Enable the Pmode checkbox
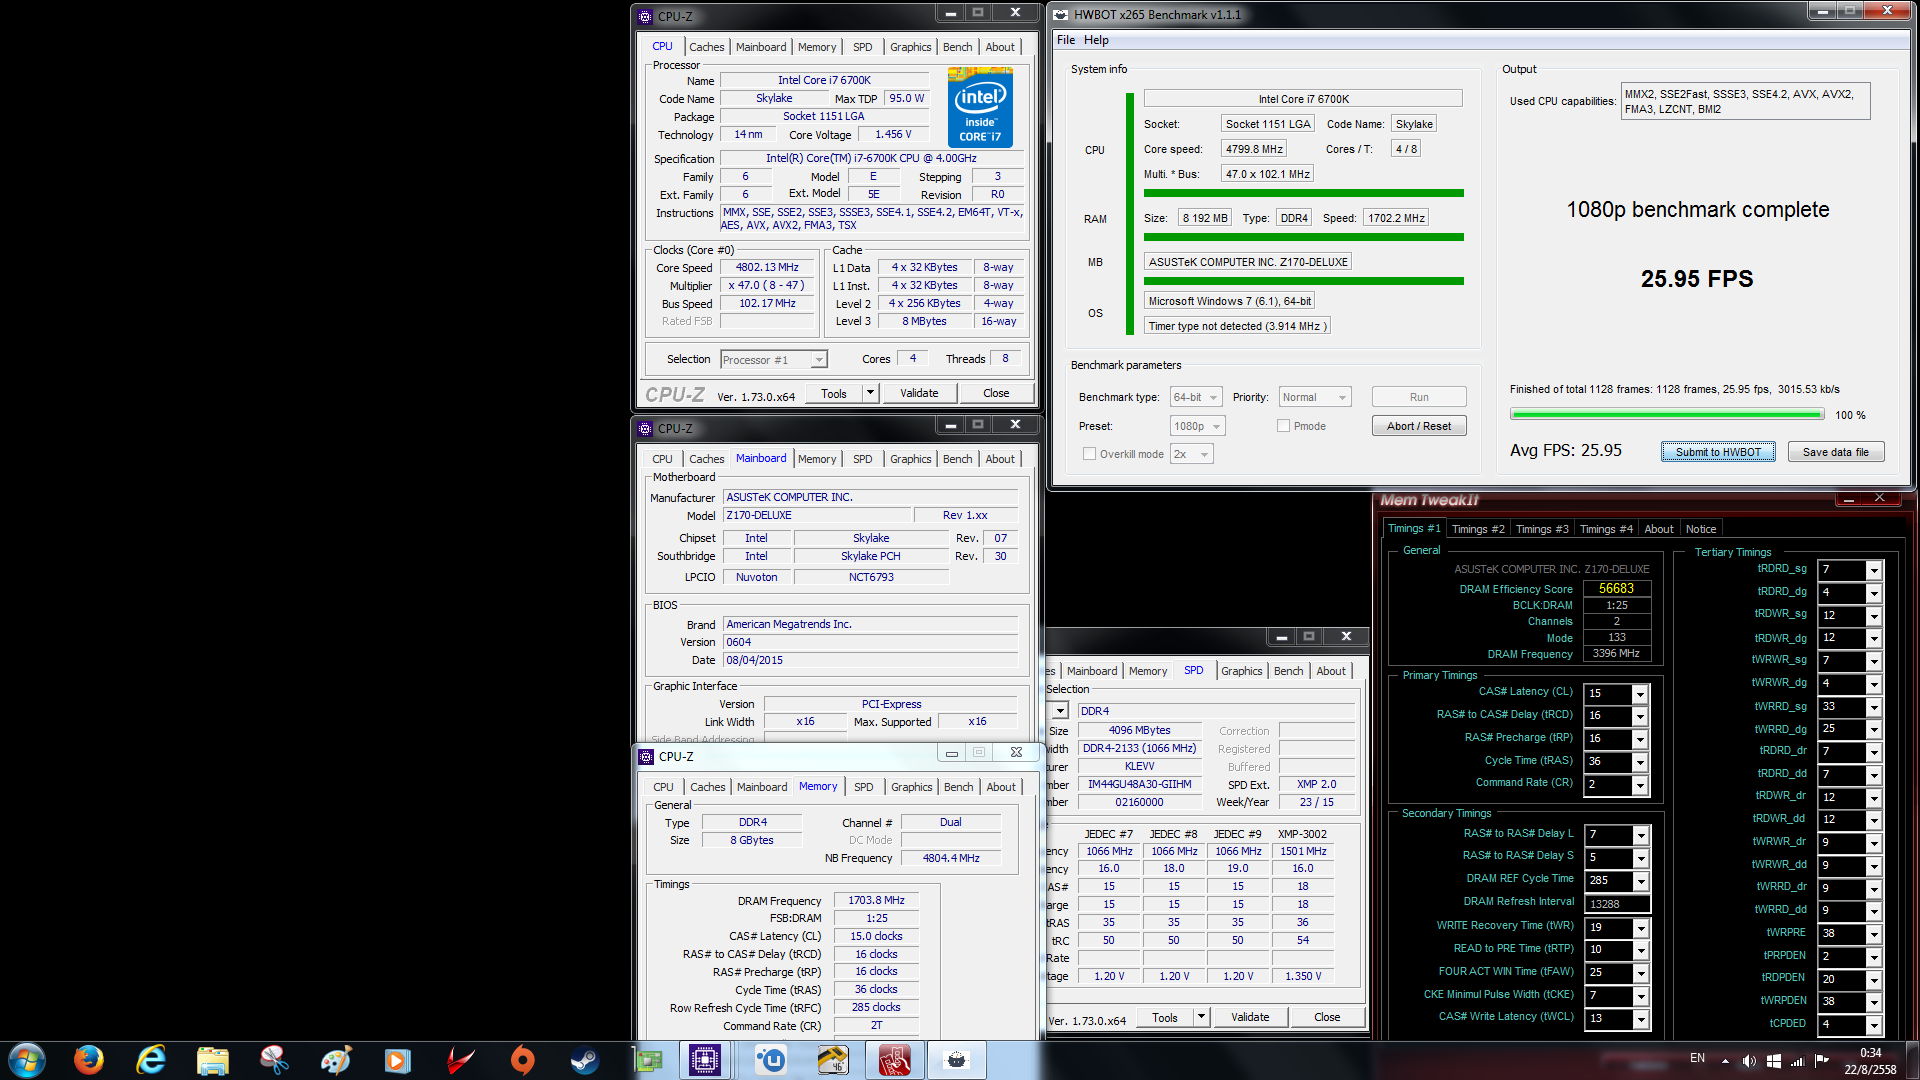This screenshot has width=1920, height=1080. click(x=1283, y=426)
